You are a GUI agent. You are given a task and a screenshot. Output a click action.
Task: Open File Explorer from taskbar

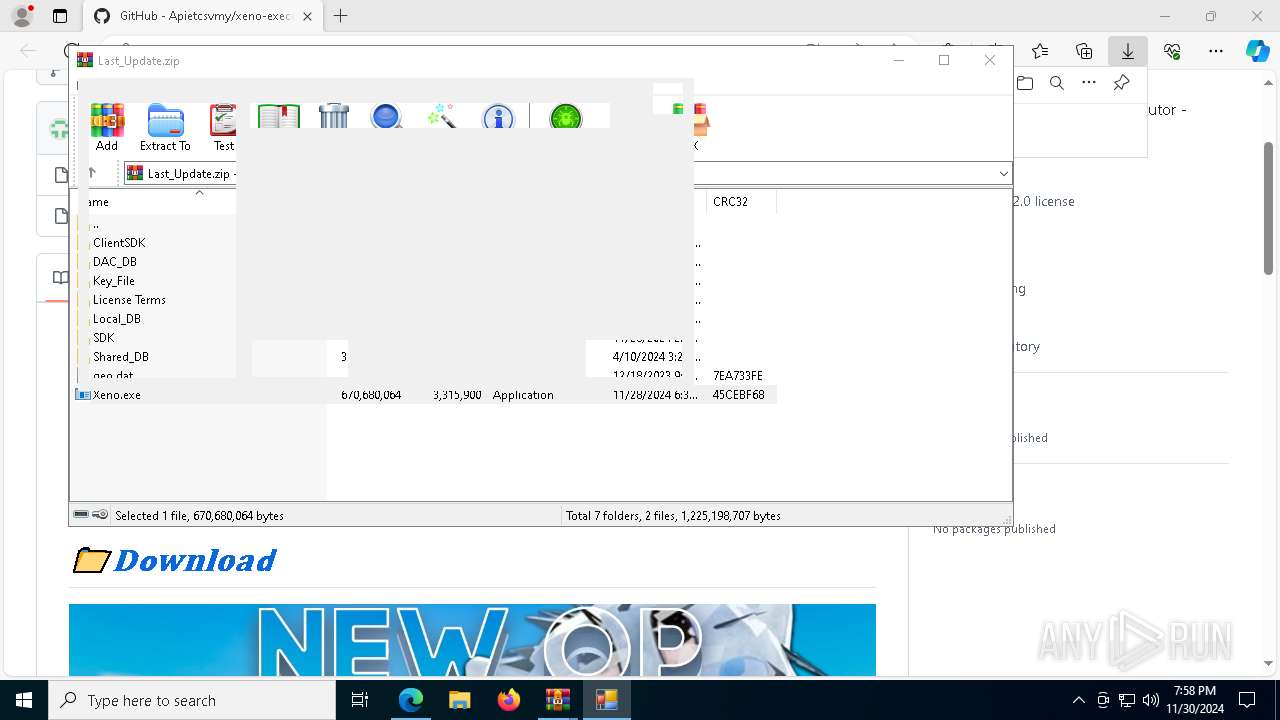pos(459,700)
